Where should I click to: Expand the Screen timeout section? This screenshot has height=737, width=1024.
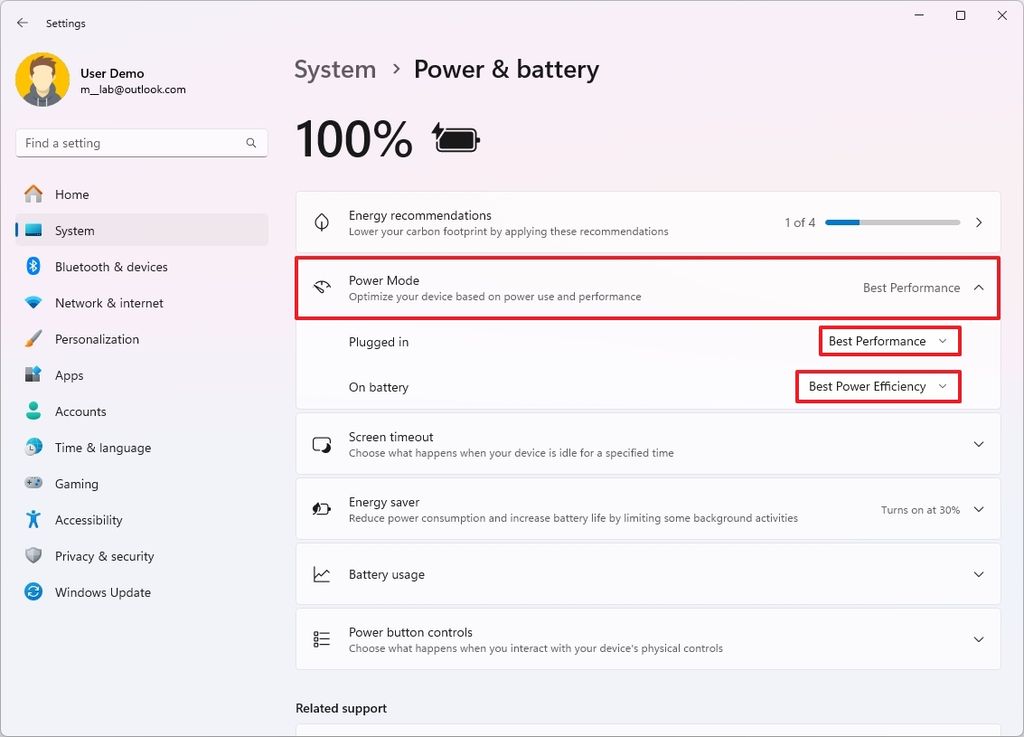pos(978,444)
